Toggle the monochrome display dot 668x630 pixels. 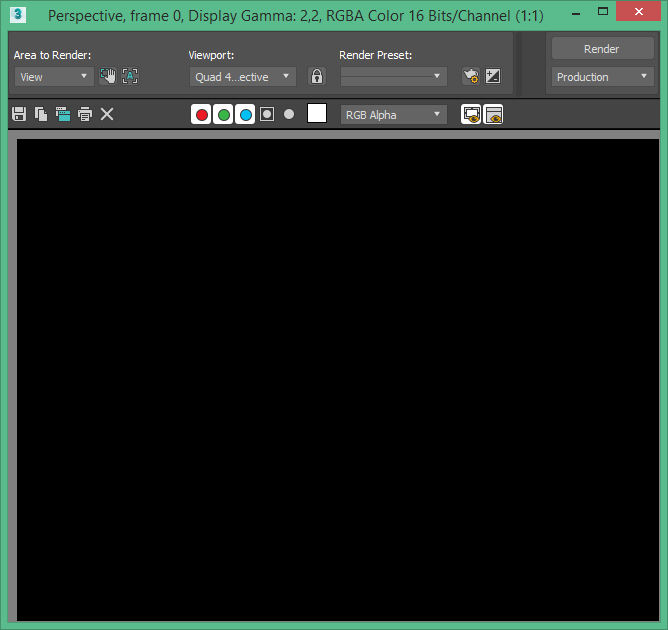click(289, 114)
